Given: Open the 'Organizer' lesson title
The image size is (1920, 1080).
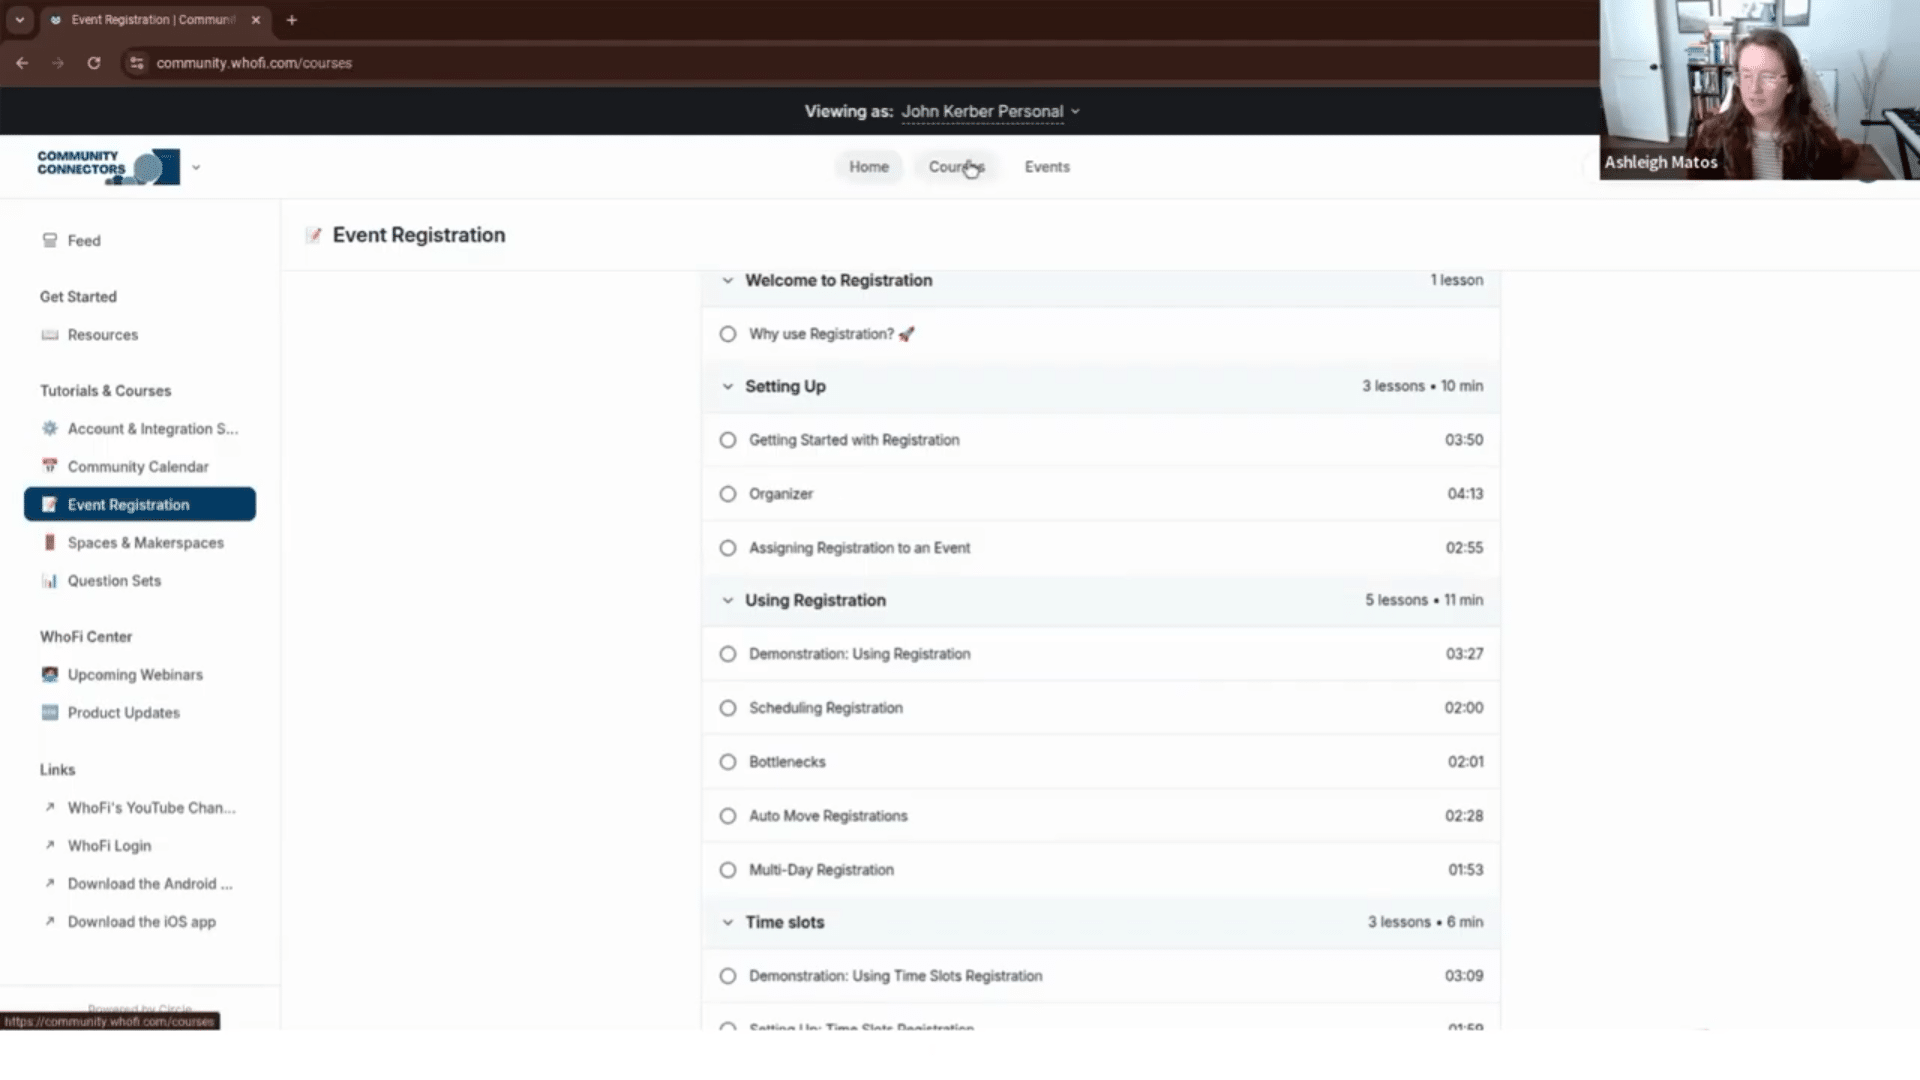Looking at the screenshot, I should point(781,494).
